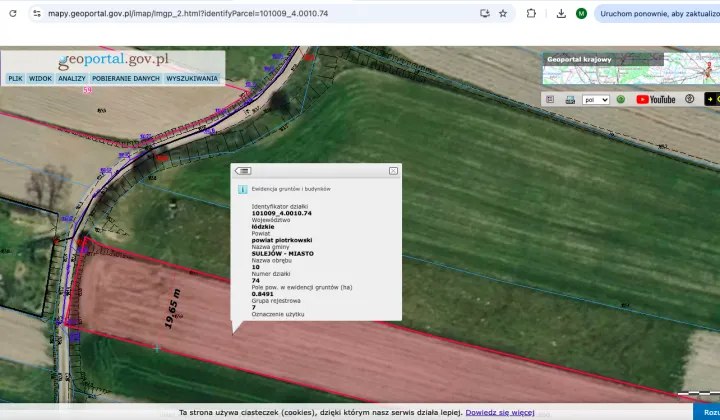Select parcel identifier 101009_4.0010.74 text
The width and height of the screenshot is (720, 420).
tap(281, 213)
